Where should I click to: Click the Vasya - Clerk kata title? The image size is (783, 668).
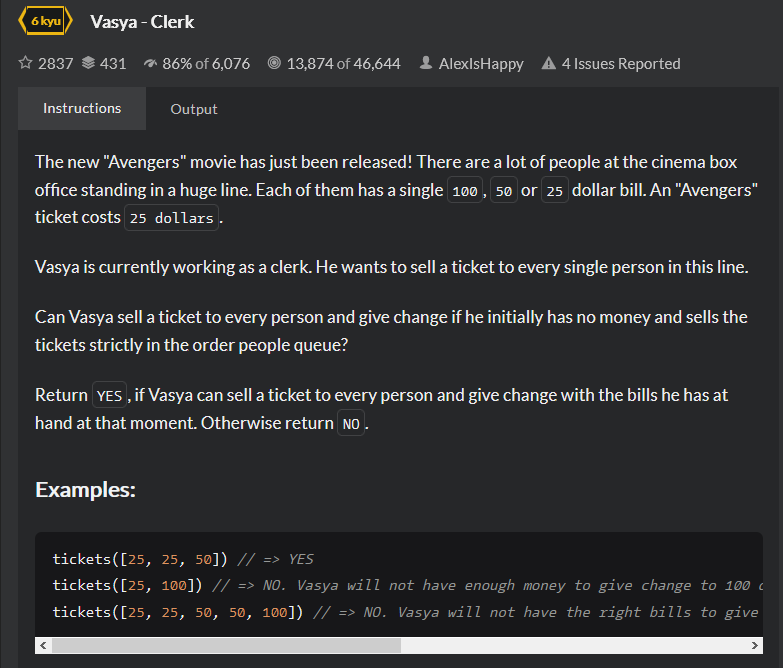(x=142, y=22)
